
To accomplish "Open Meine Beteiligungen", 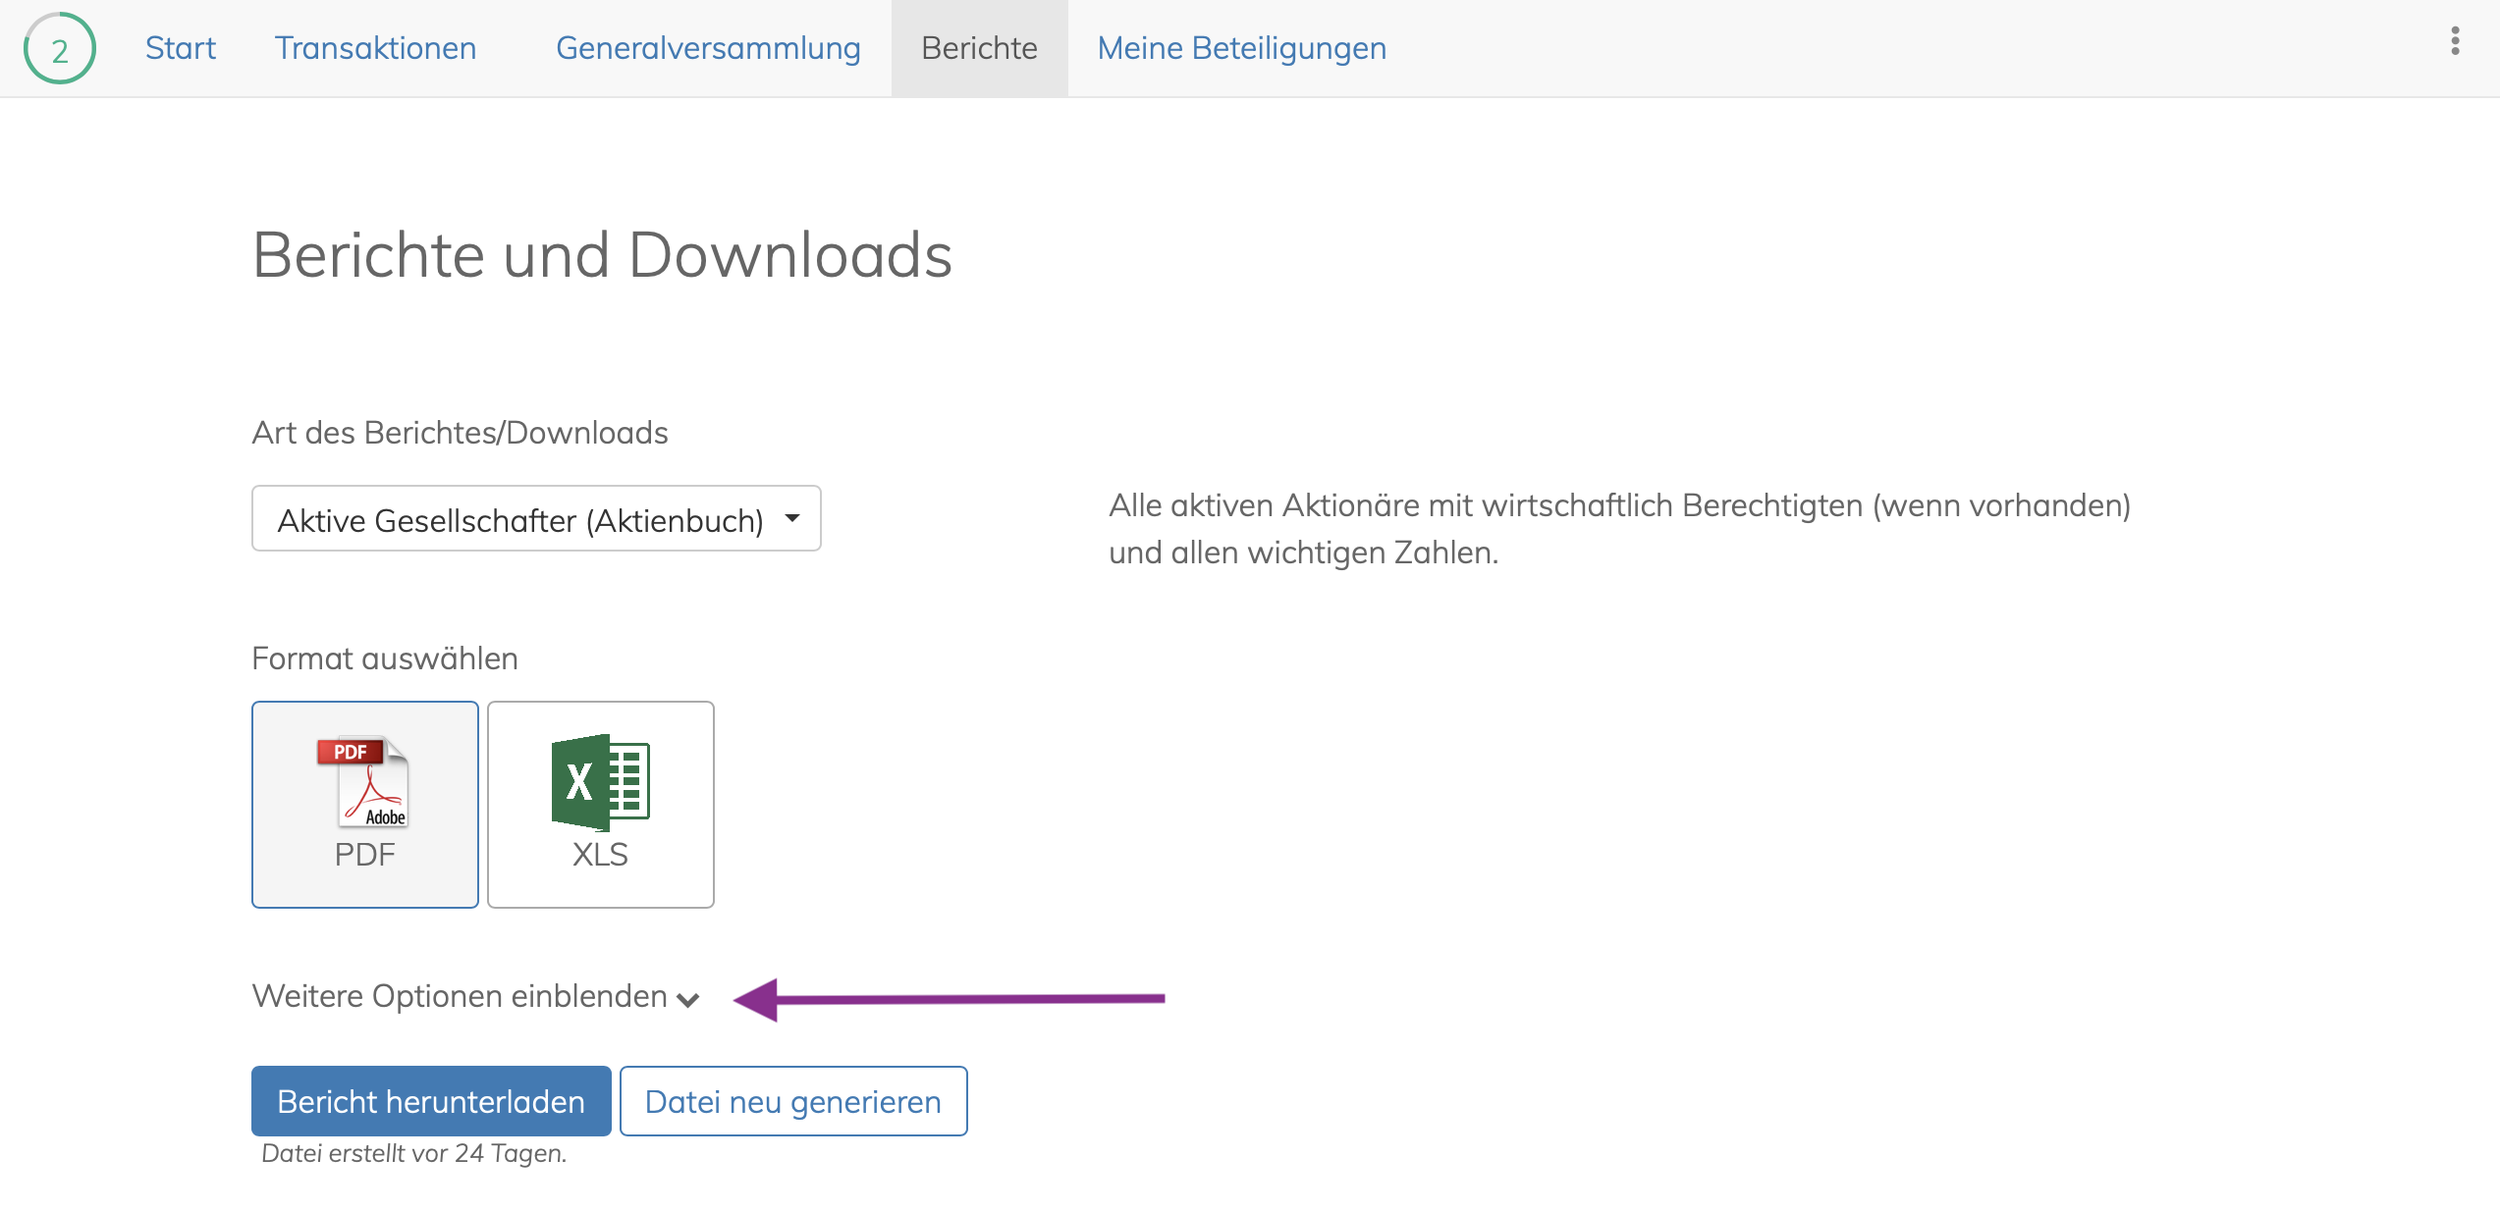I will (1242, 48).
